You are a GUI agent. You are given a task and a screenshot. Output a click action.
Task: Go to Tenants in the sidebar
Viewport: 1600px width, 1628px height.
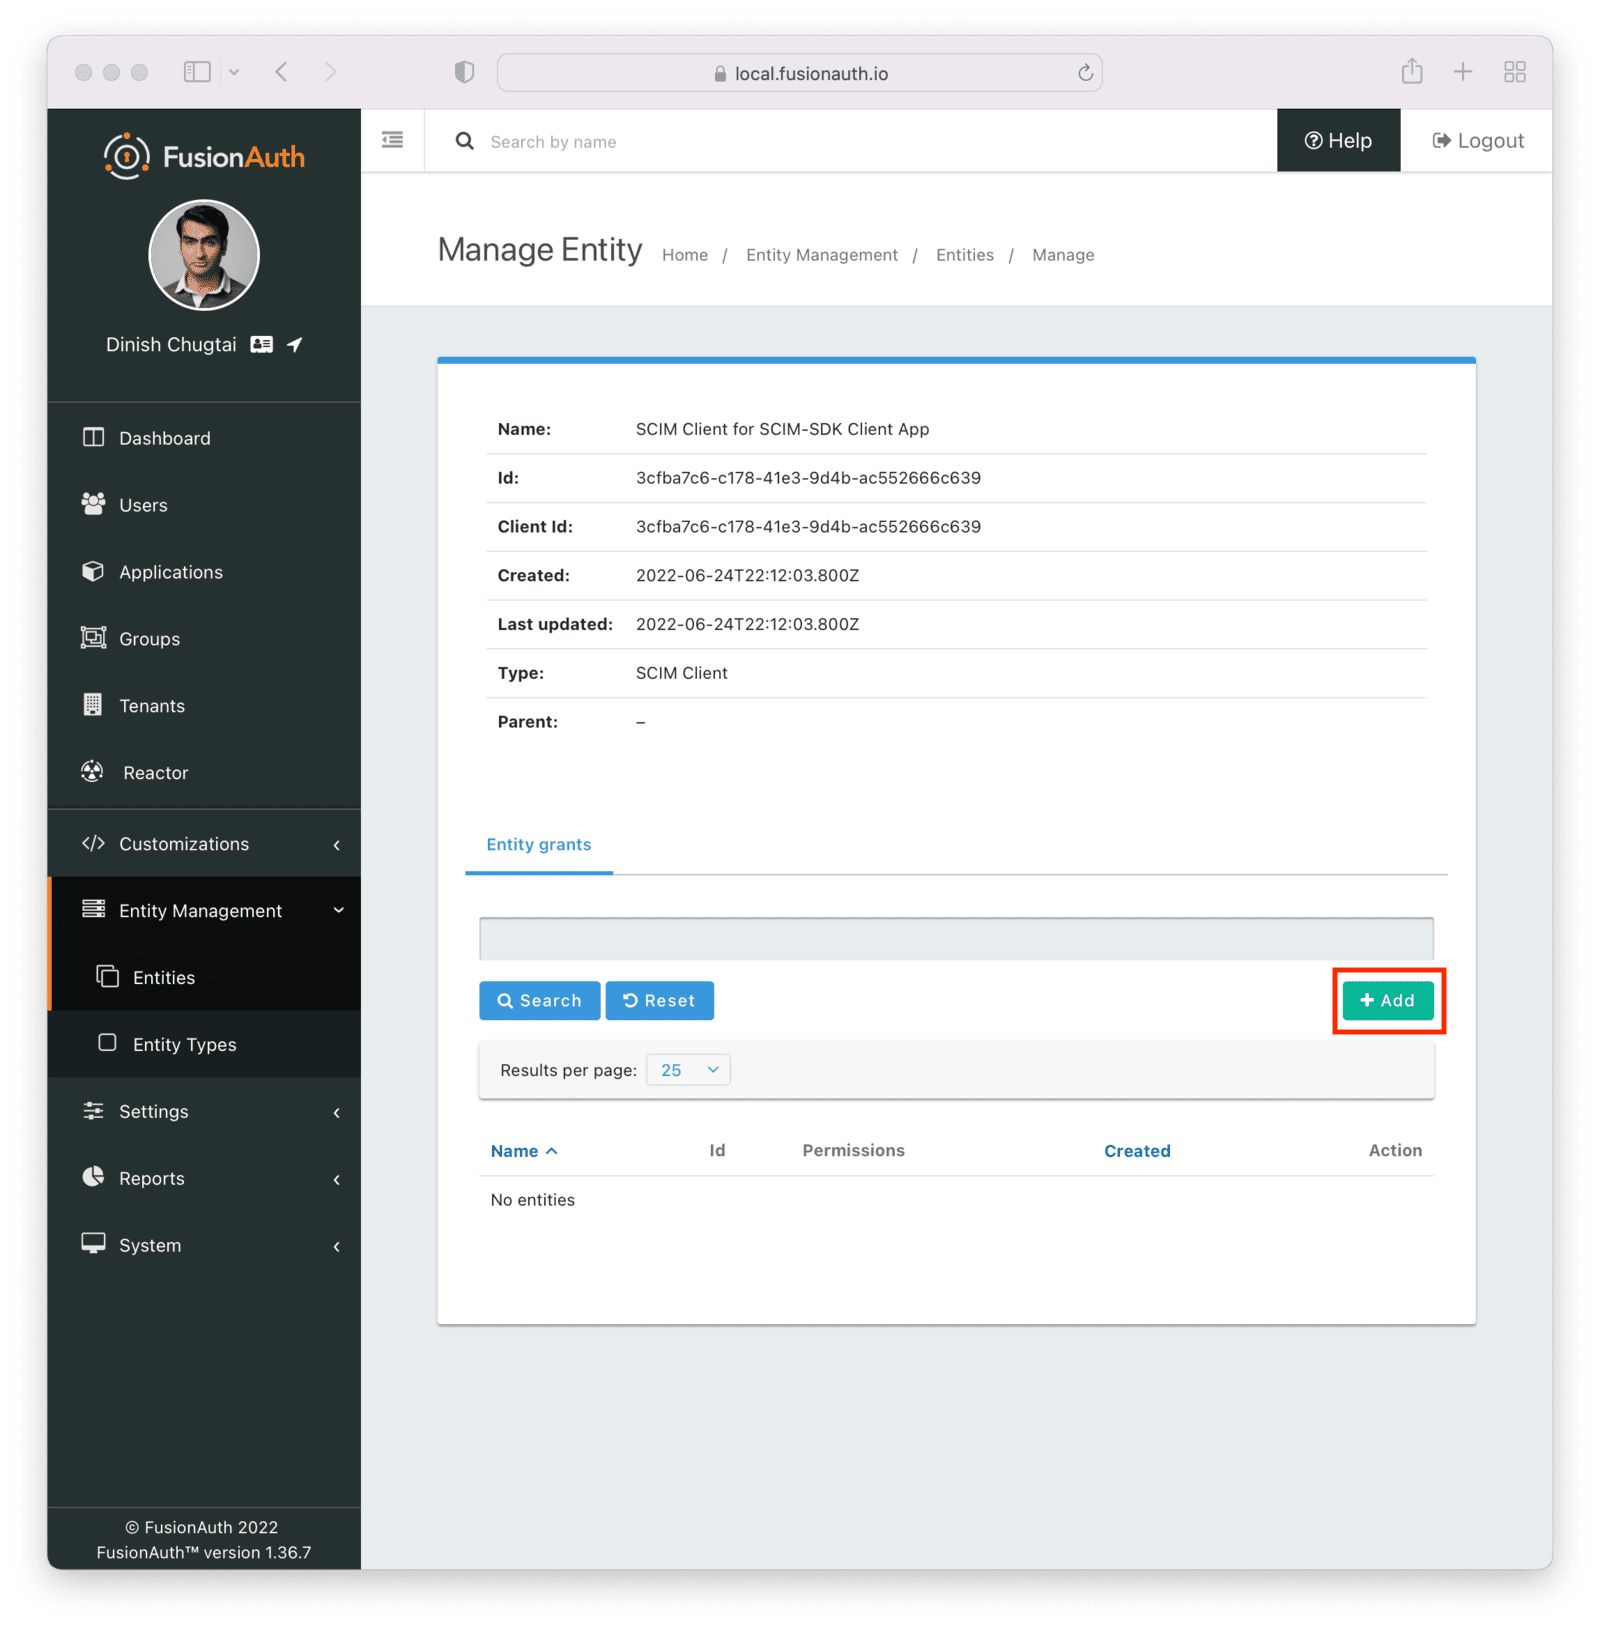151,706
